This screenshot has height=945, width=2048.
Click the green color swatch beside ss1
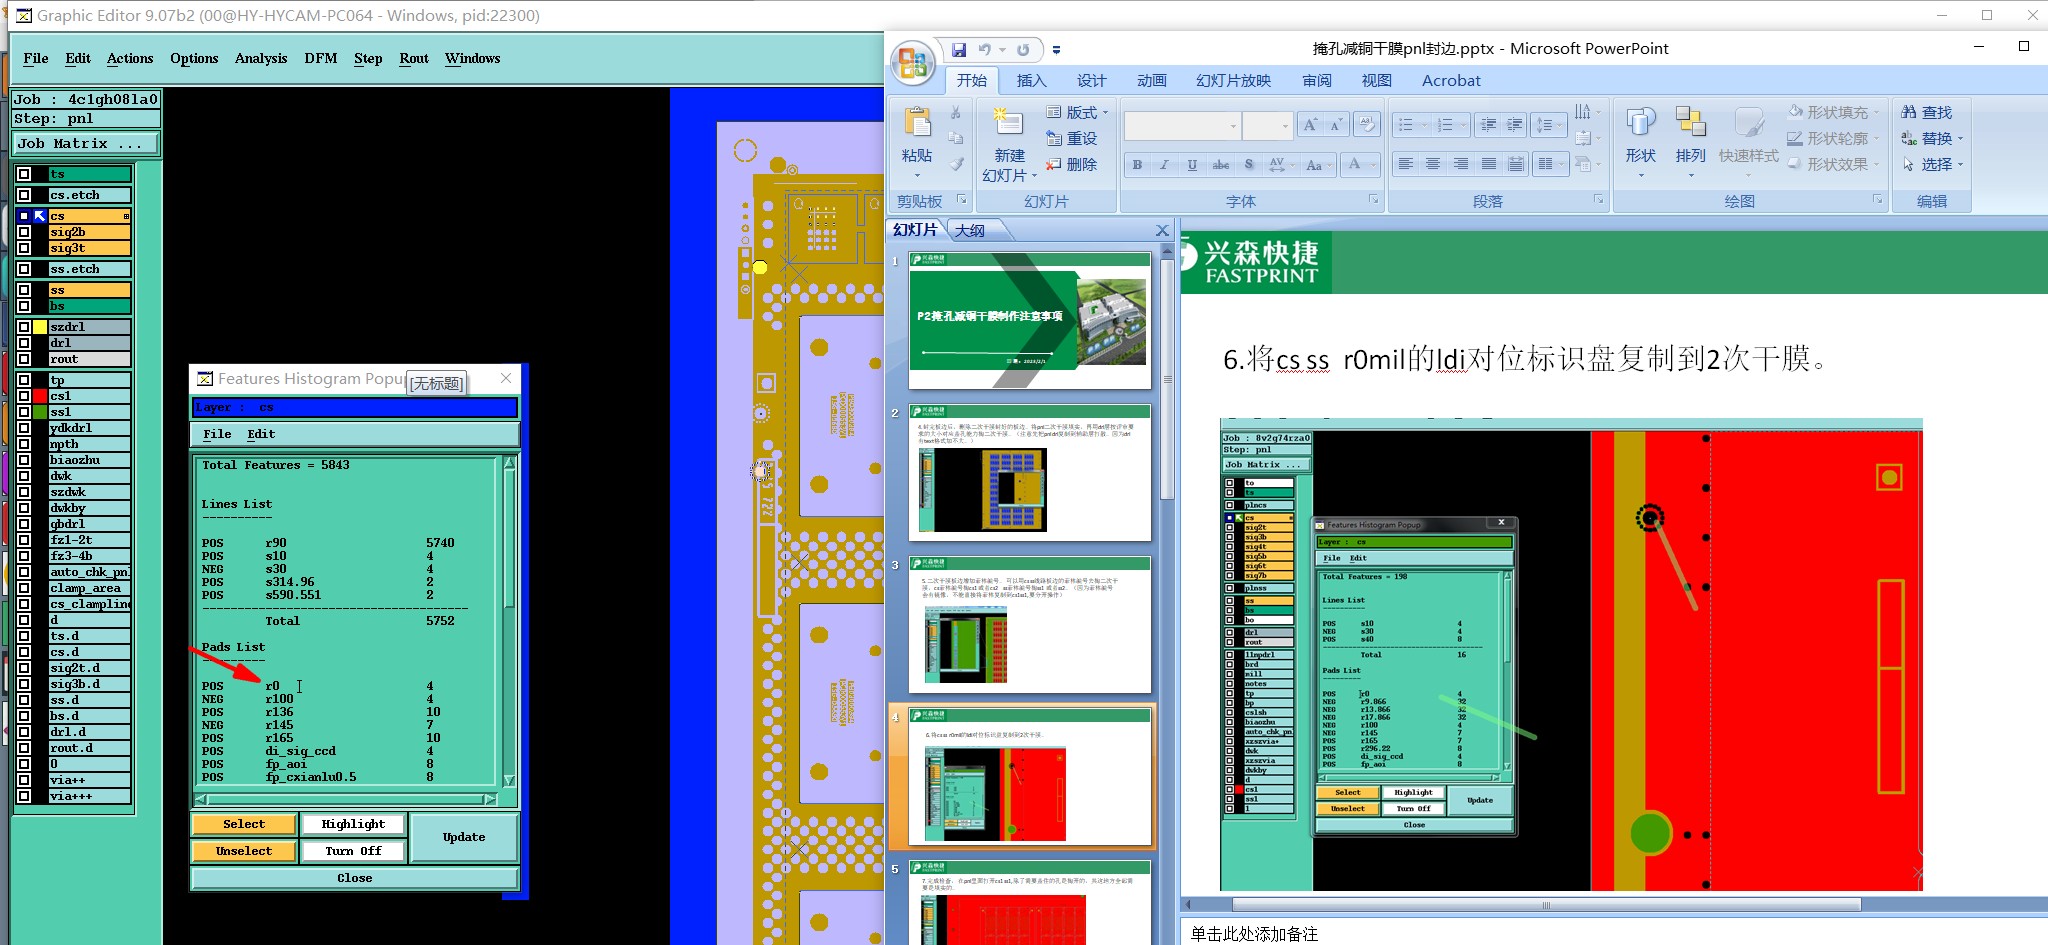[40, 412]
